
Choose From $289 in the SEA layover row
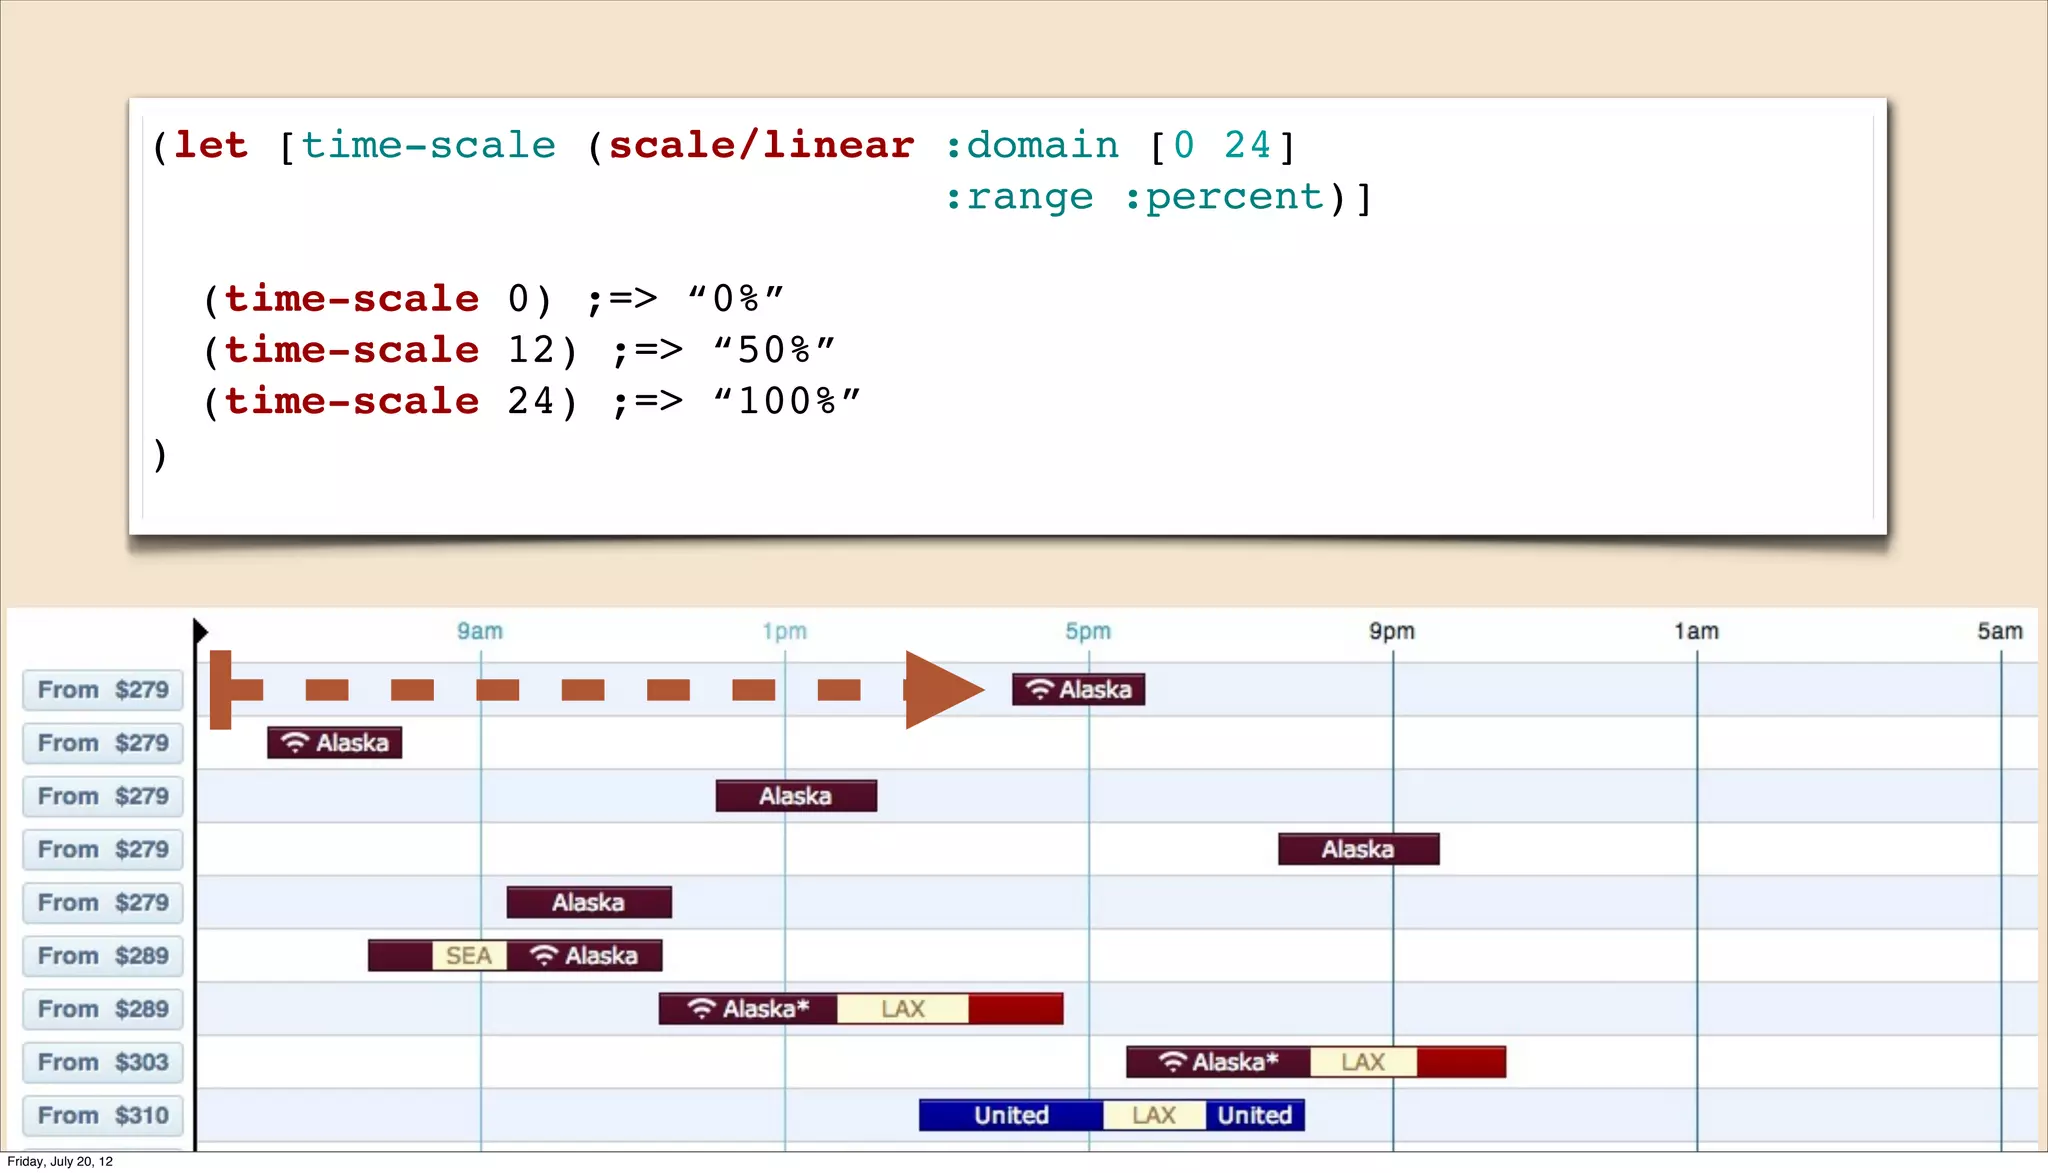click(x=103, y=956)
